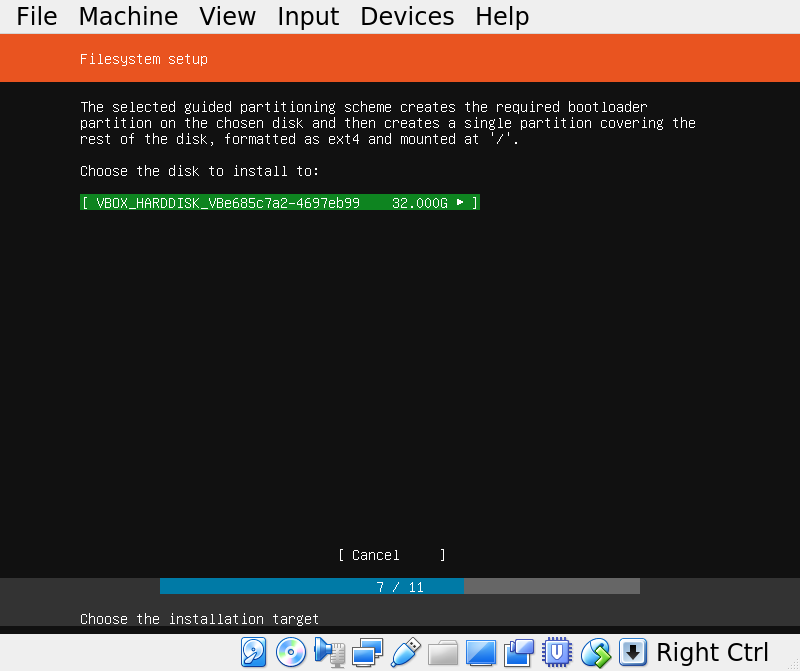
Task: Click the 7 / 11 progress bar
Action: pos(400,587)
